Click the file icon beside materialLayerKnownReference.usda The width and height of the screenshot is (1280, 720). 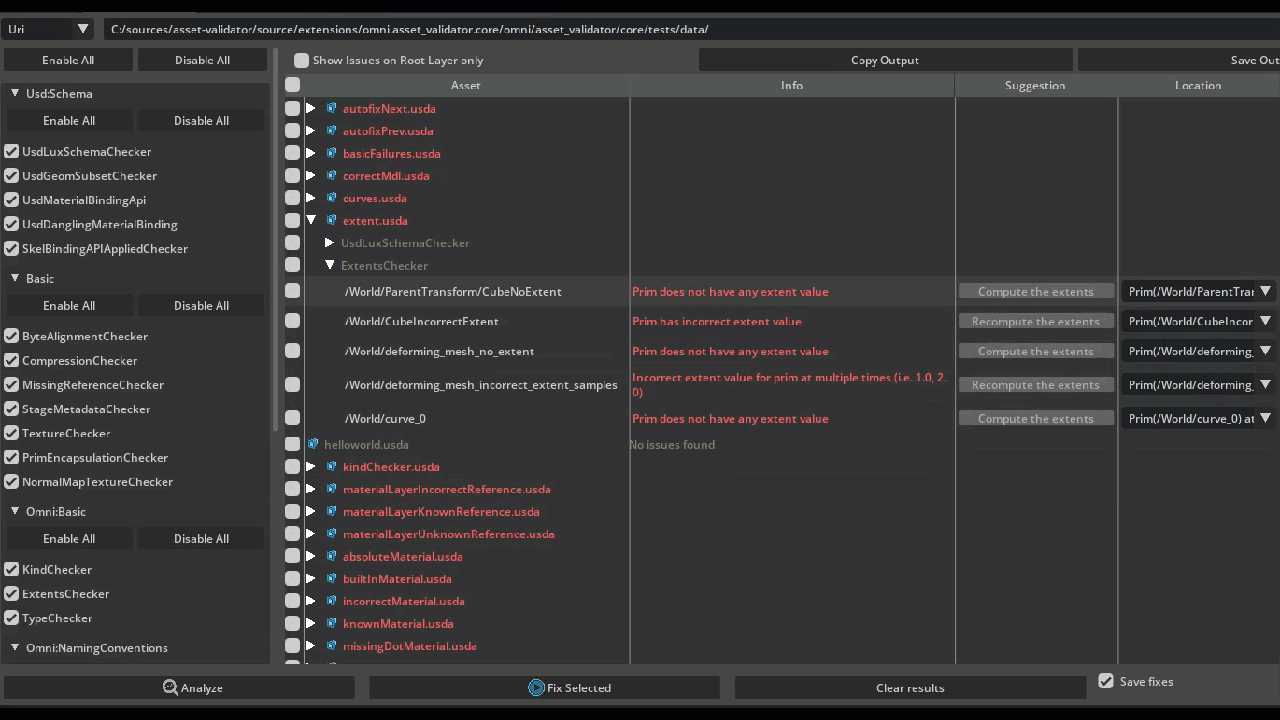332,511
